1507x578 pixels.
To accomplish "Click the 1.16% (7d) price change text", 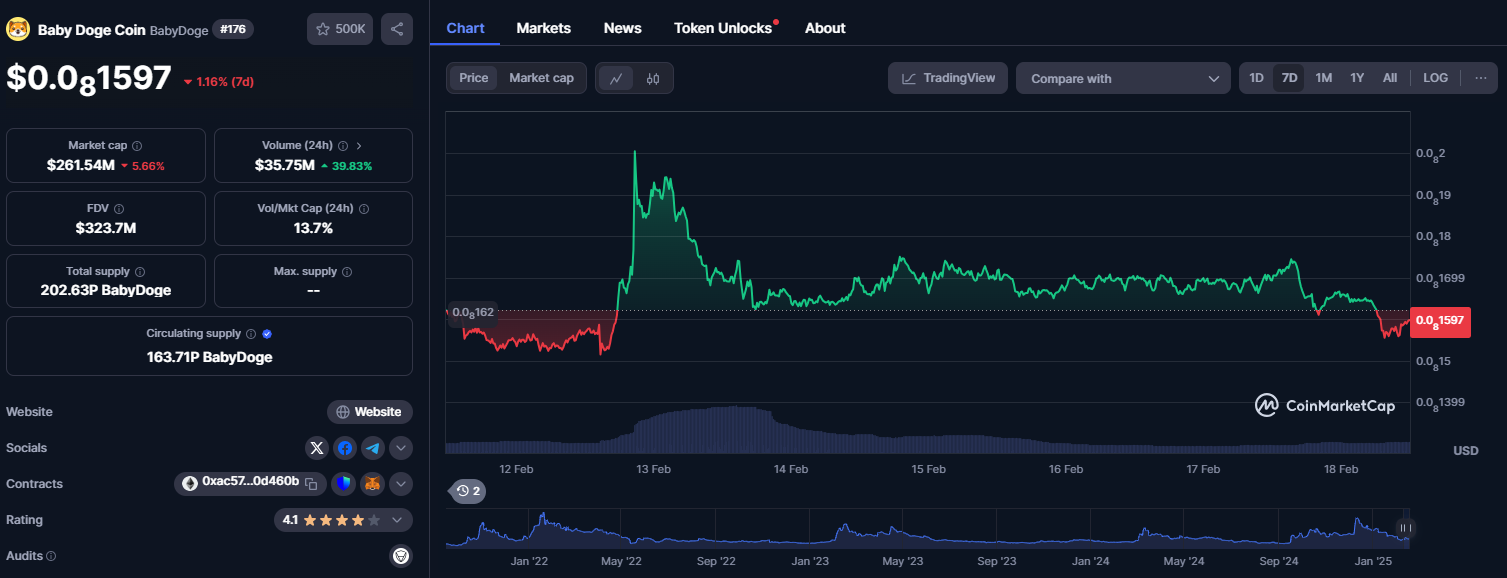I will click(225, 81).
